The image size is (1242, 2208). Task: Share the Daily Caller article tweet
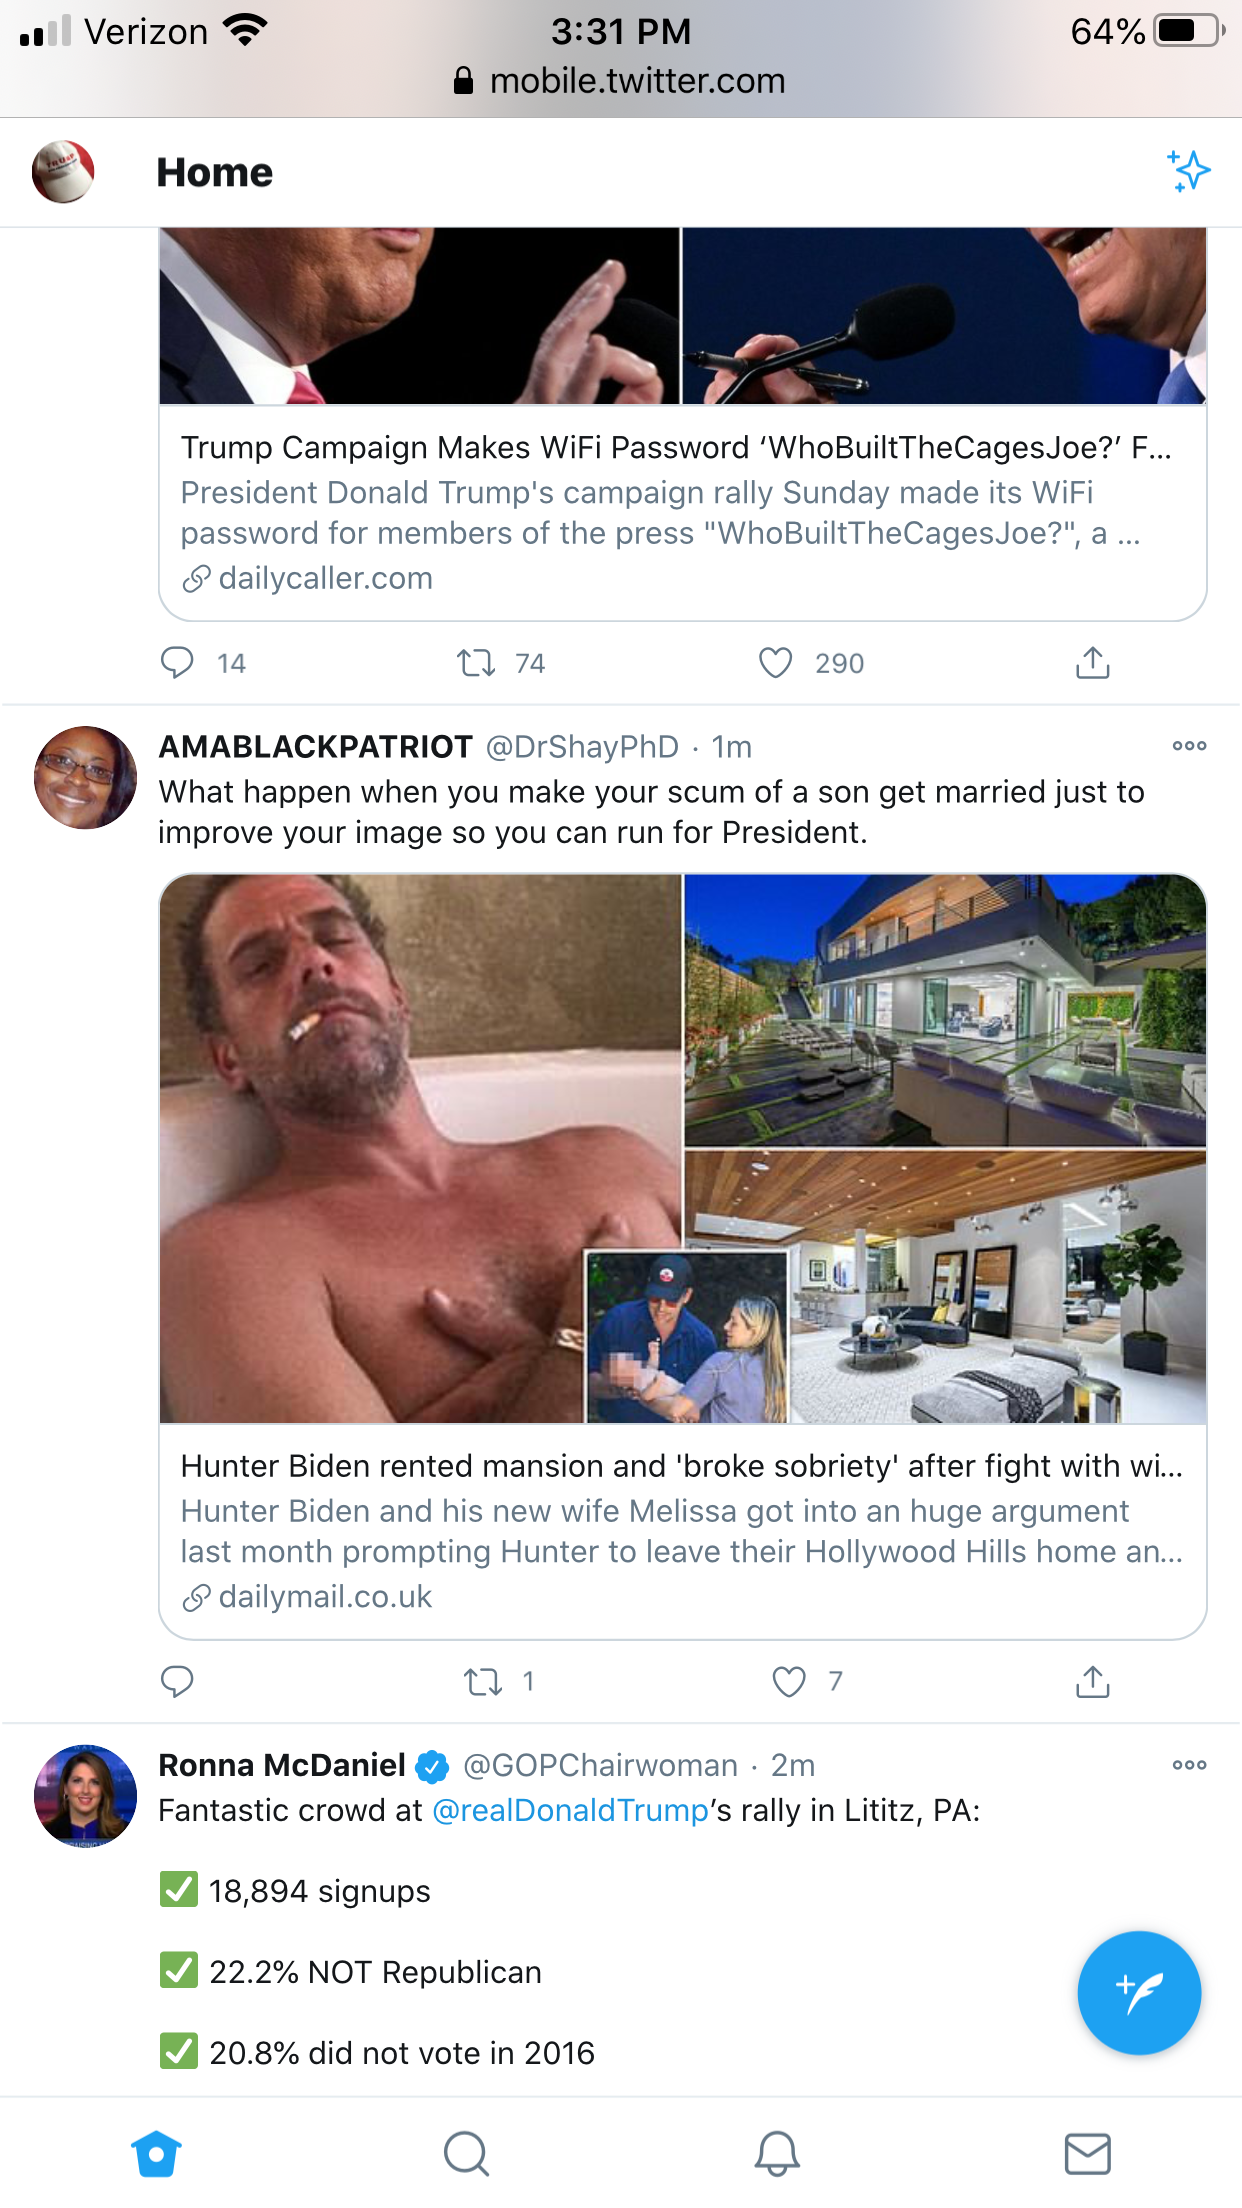coord(1093,663)
